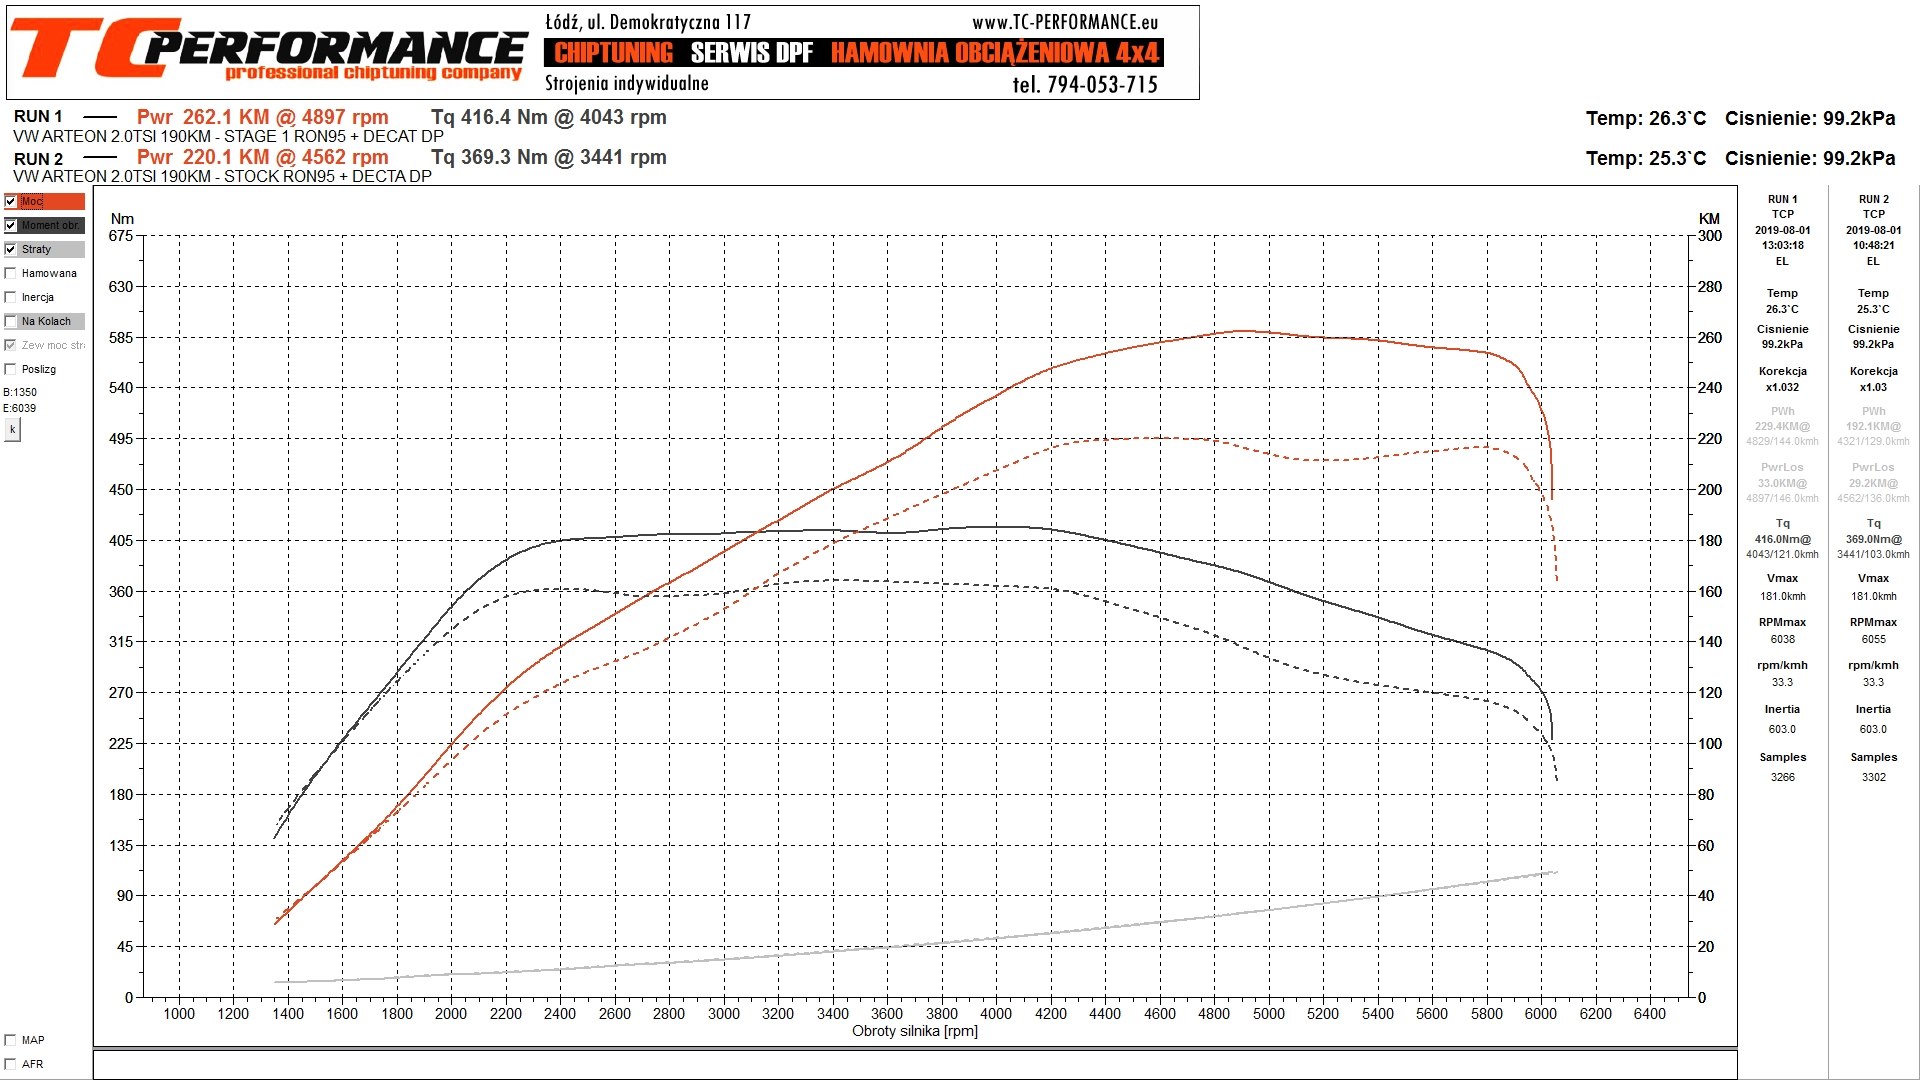The width and height of the screenshot is (1920, 1080).
Task: Enable the MAP checkbox
Action: [11, 1040]
